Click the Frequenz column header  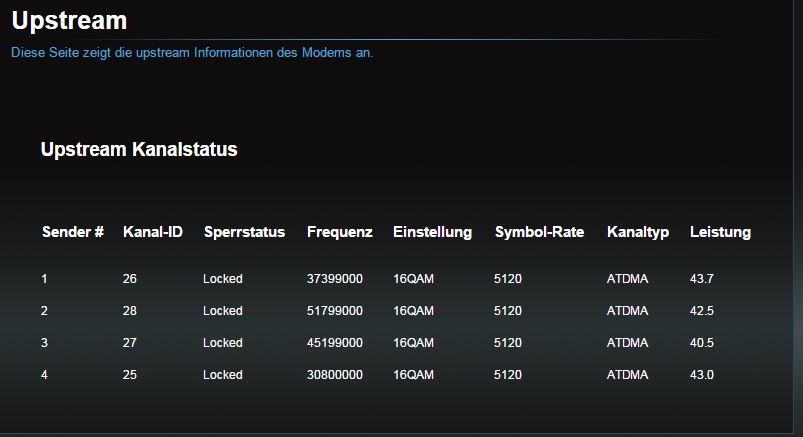click(339, 232)
